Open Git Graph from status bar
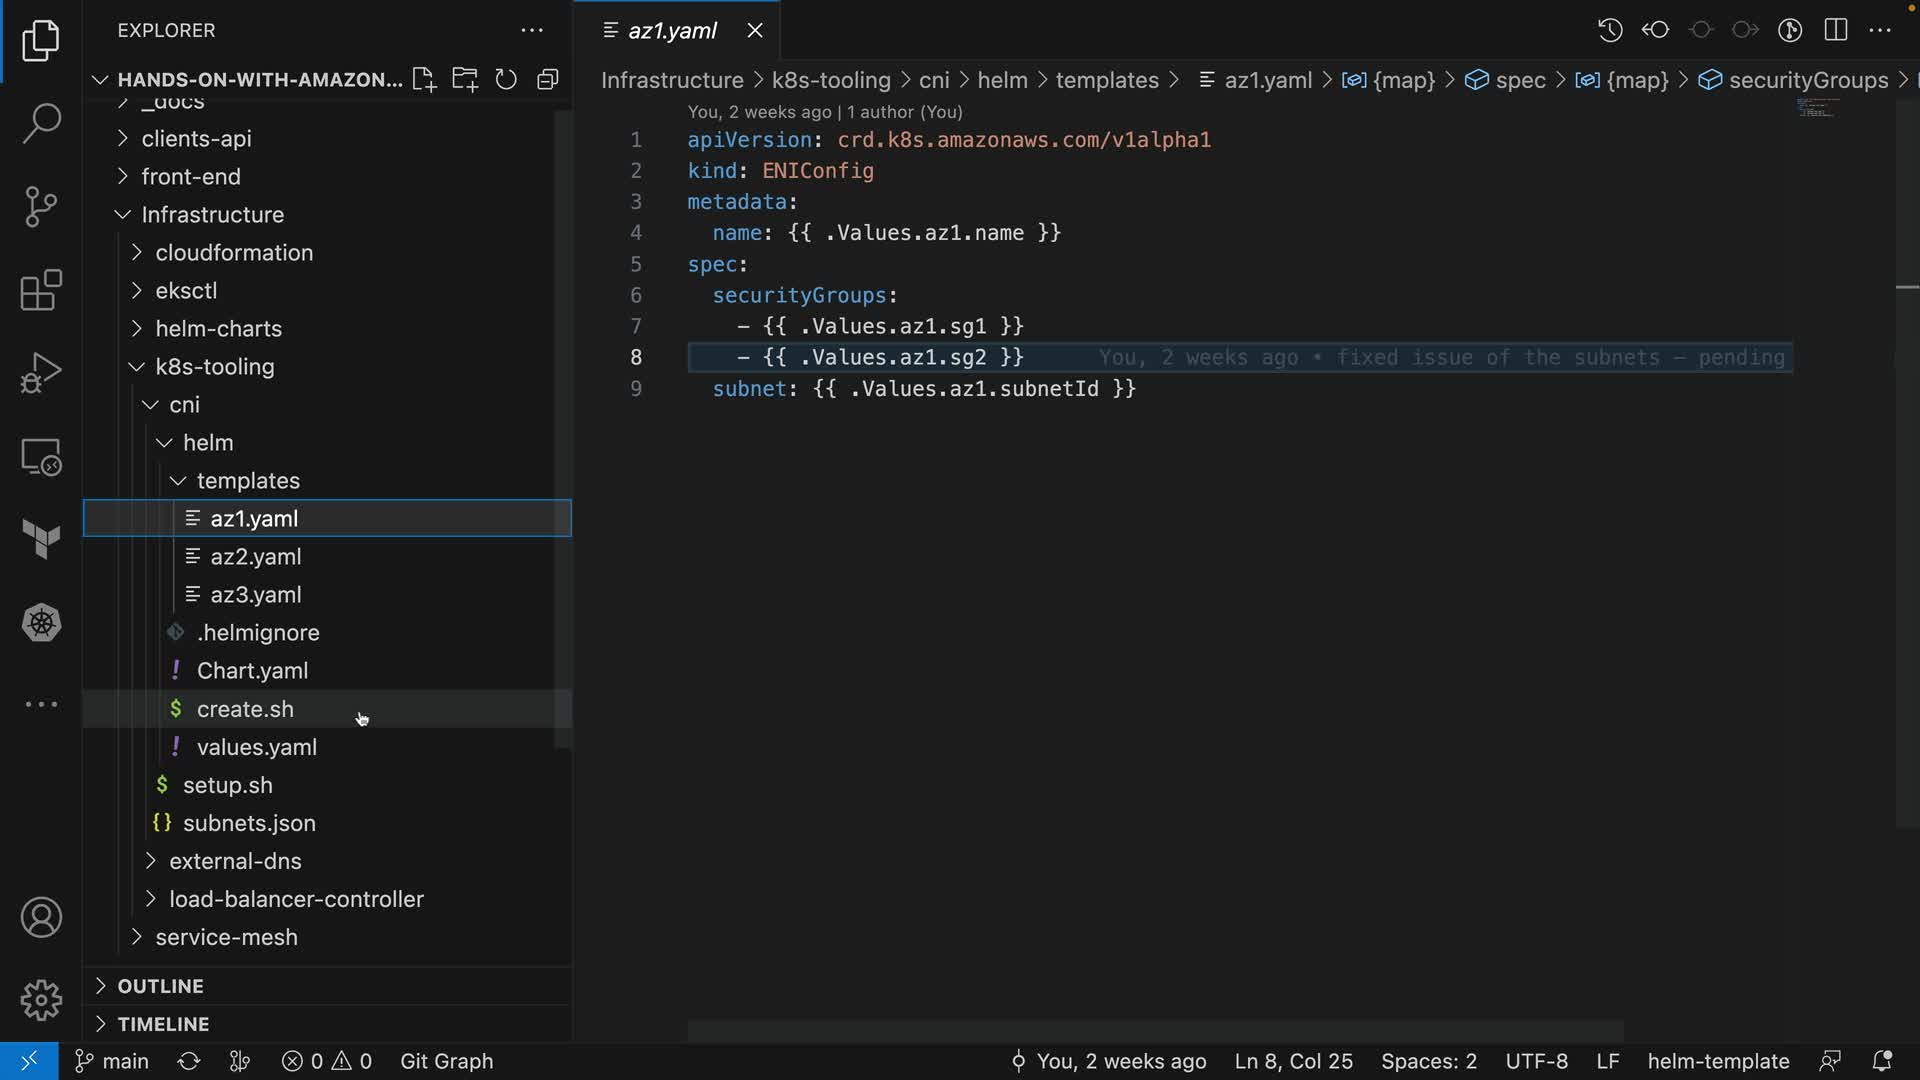The width and height of the screenshot is (1920, 1080). point(446,1061)
